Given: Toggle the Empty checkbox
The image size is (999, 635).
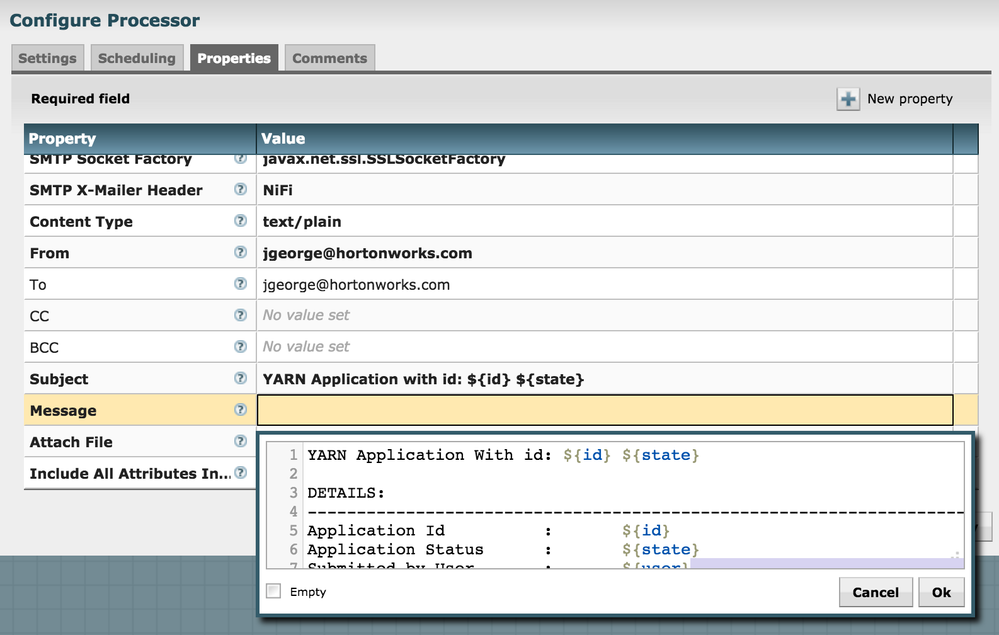Looking at the screenshot, I should [274, 592].
